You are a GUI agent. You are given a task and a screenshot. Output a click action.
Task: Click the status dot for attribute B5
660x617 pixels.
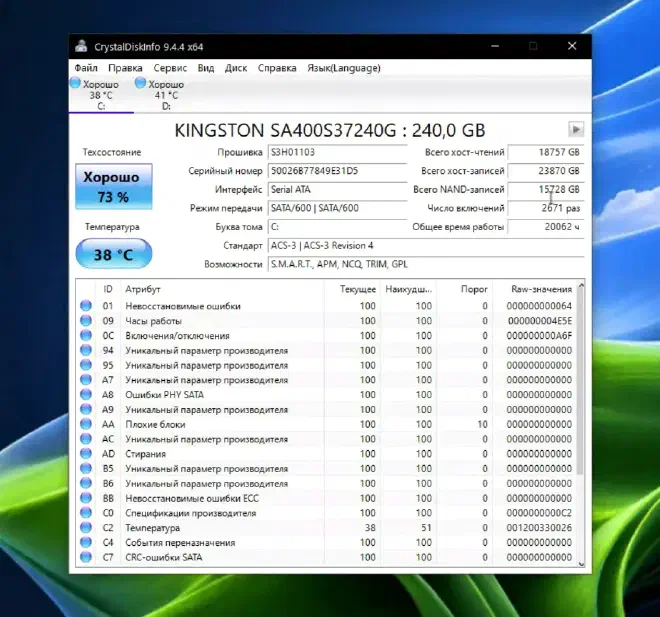point(86,468)
